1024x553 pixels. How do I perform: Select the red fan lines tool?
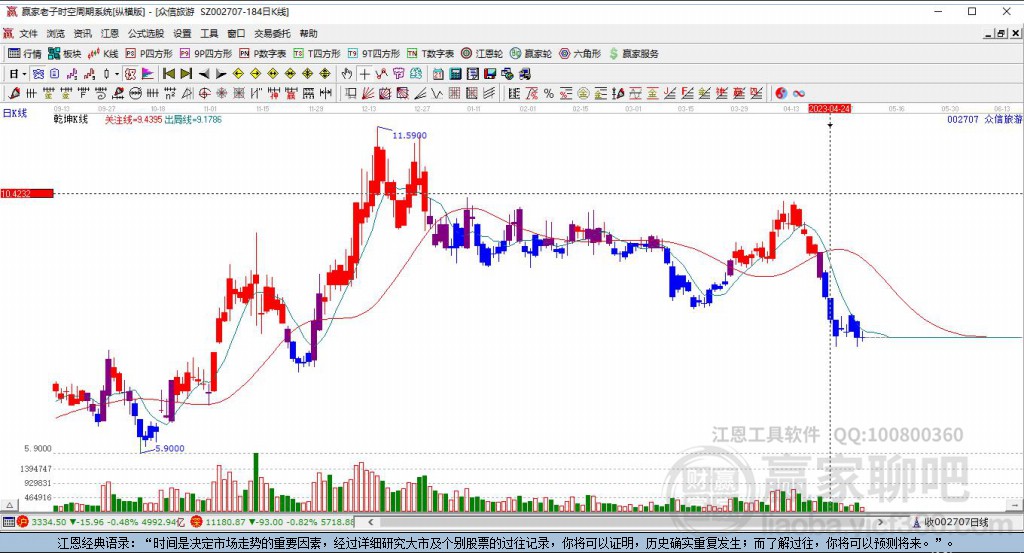coord(368,93)
